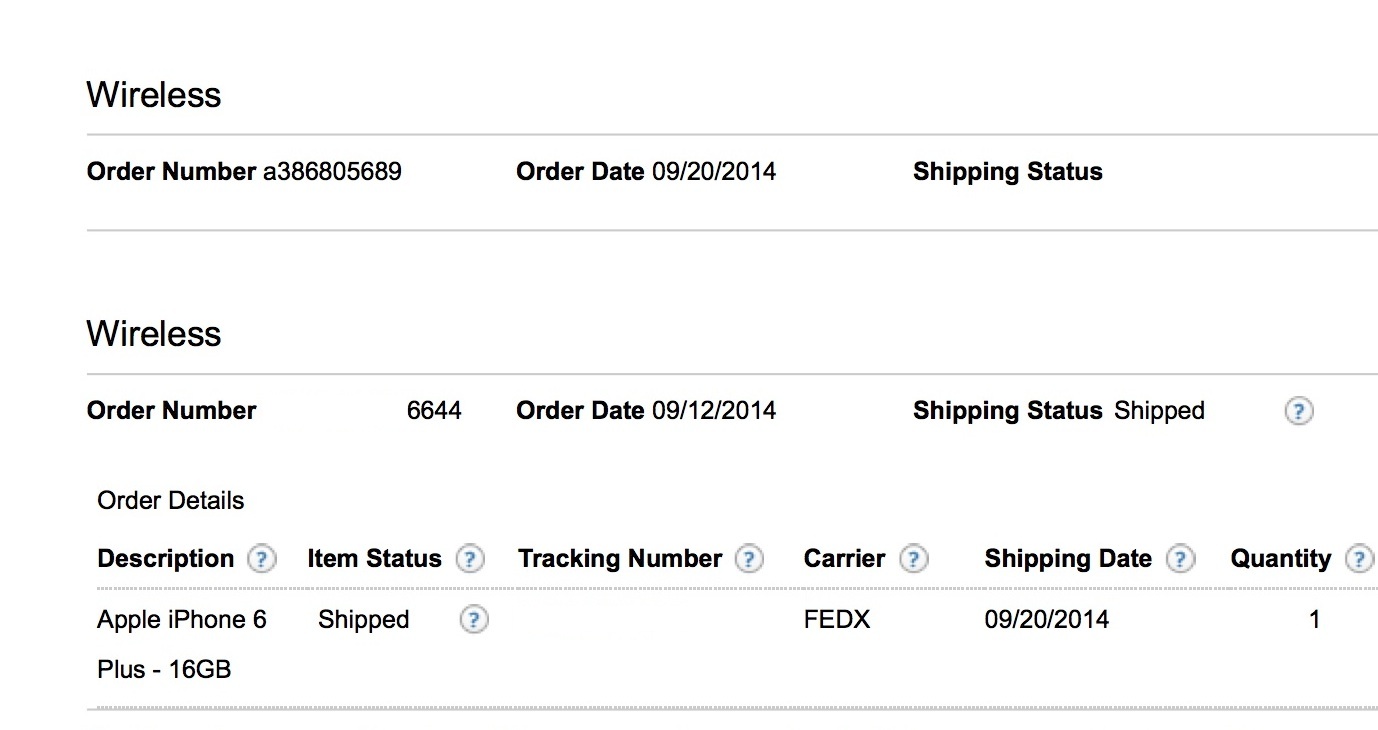Click the Shipped item status text

pyautogui.click(x=364, y=620)
